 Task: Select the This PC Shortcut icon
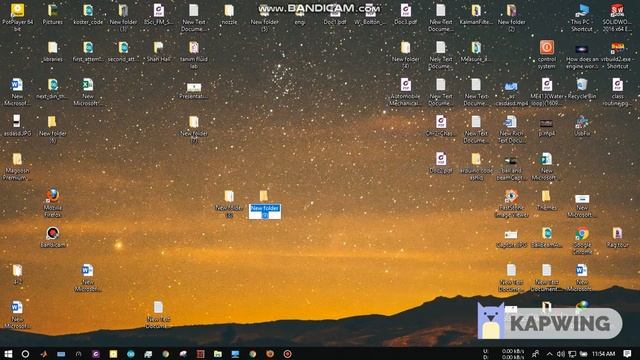coord(582,18)
